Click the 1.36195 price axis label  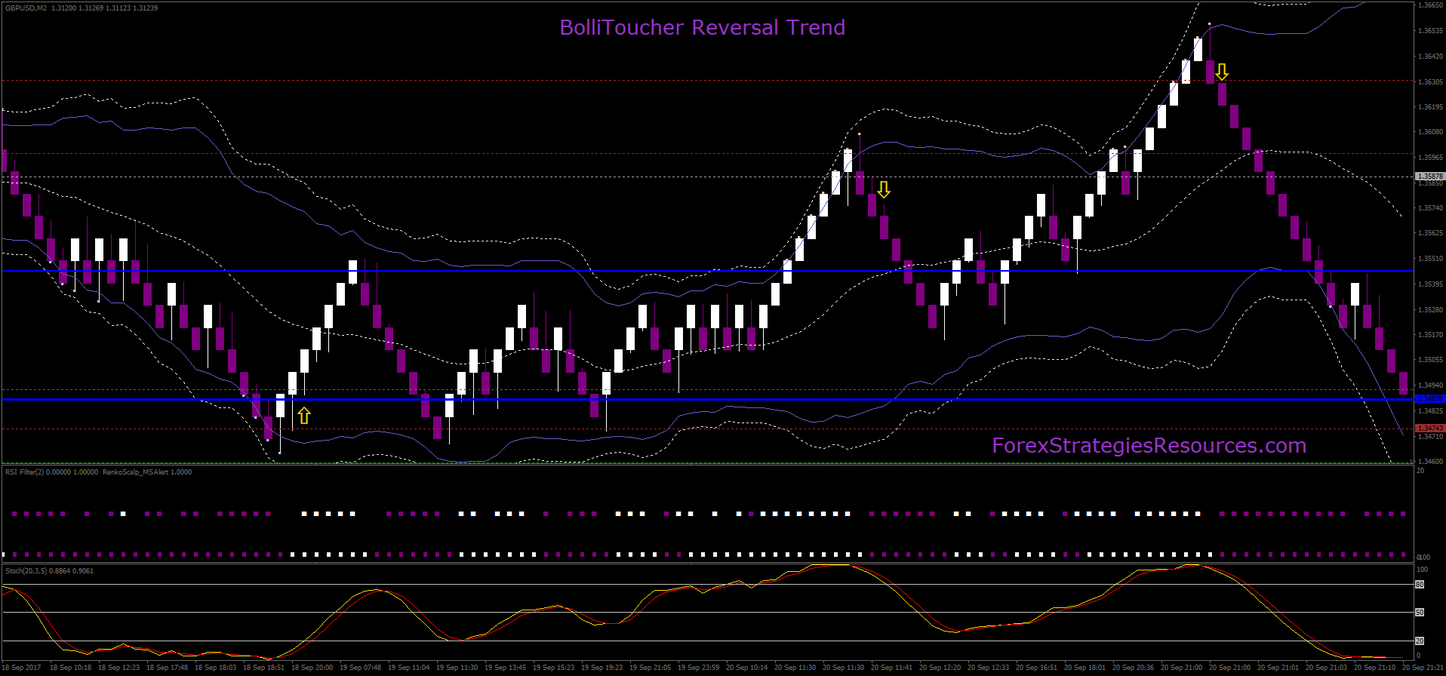click(1430, 106)
